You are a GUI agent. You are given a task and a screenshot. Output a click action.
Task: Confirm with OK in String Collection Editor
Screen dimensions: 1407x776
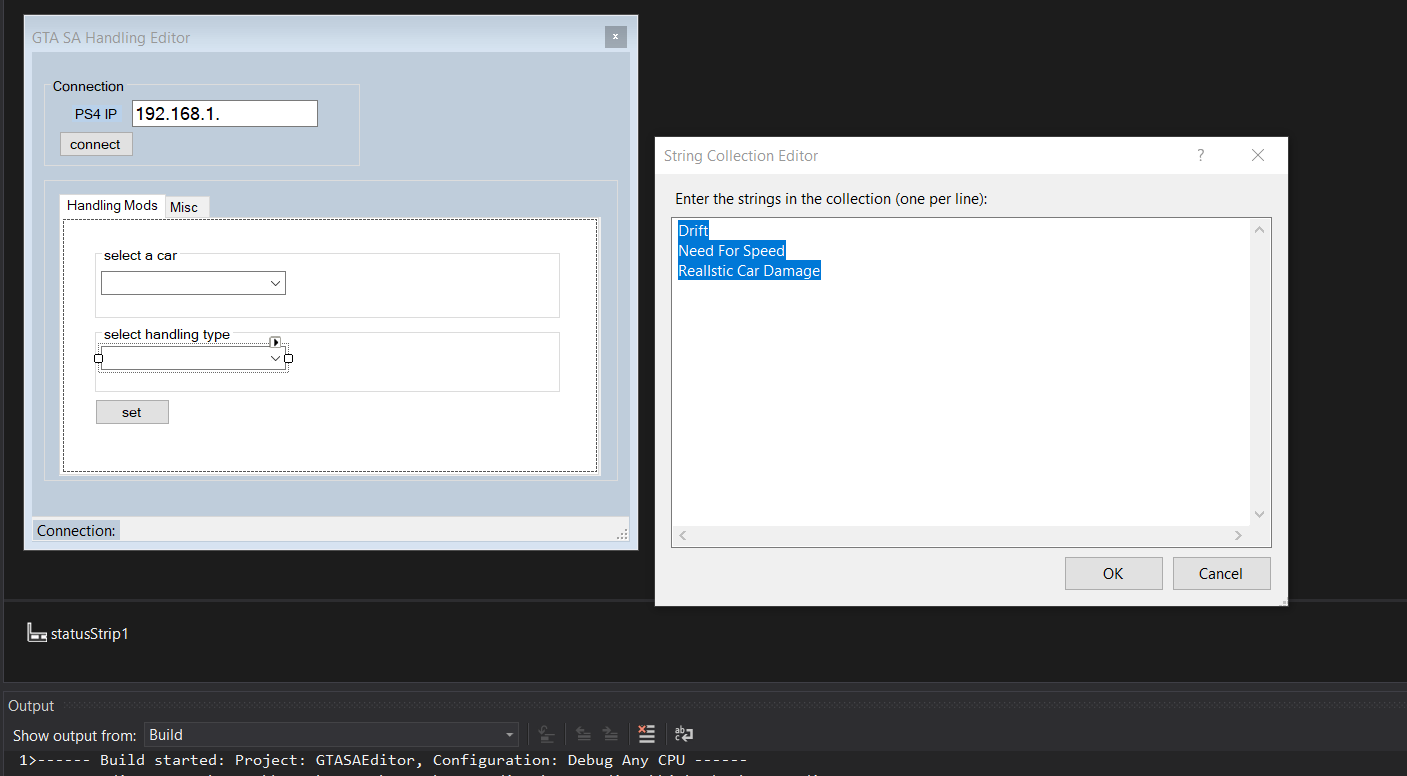click(1113, 572)
